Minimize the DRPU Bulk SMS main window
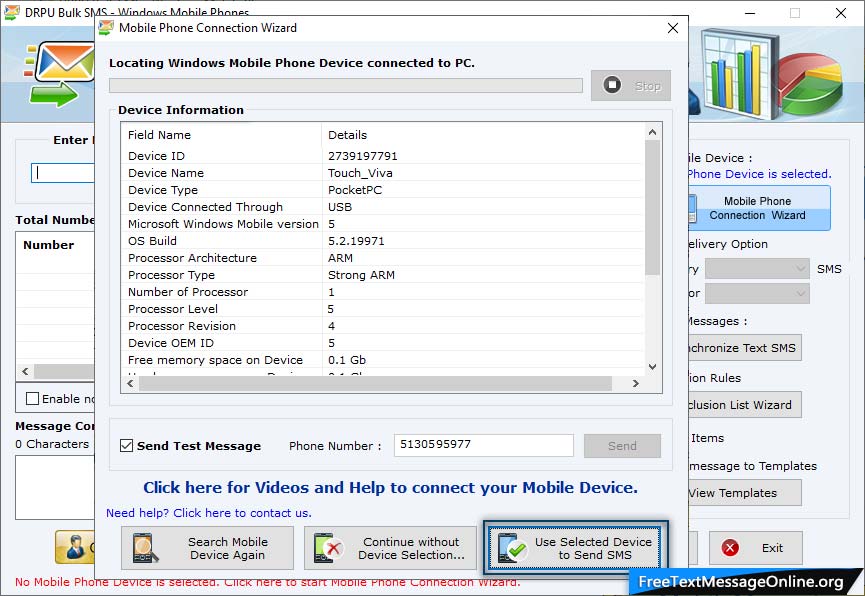 point(750,13)
